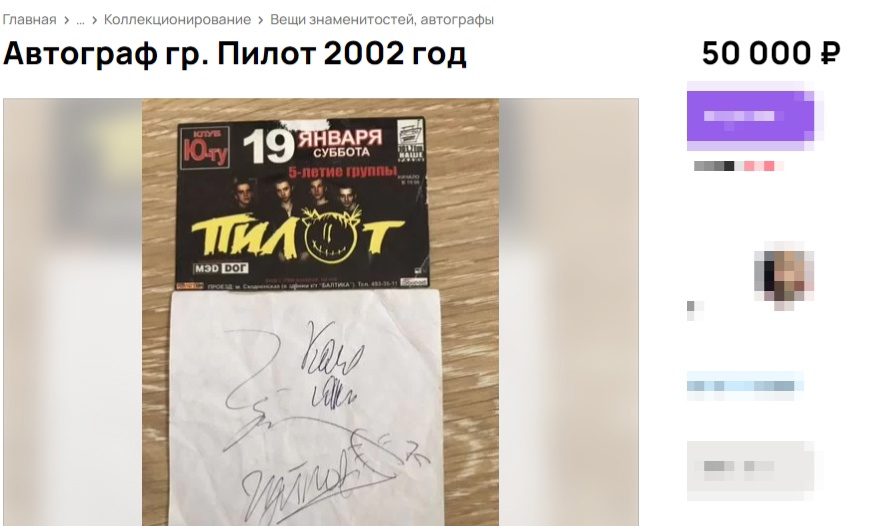The height and width of the screenshot is (526, 872).
Task: Click the blurred left side of gallery
Action: coord(73,312)
